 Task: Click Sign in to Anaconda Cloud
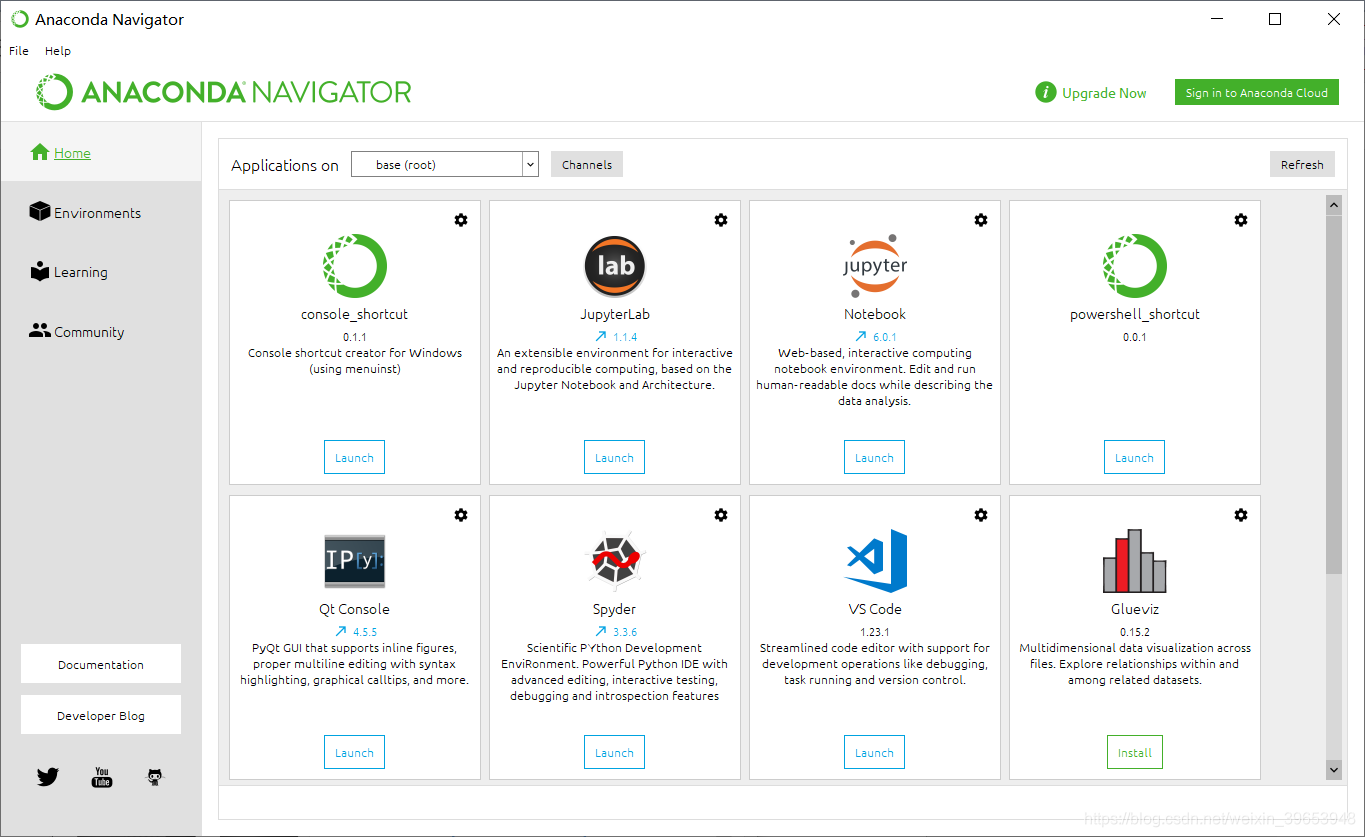tap(1257, 93)
